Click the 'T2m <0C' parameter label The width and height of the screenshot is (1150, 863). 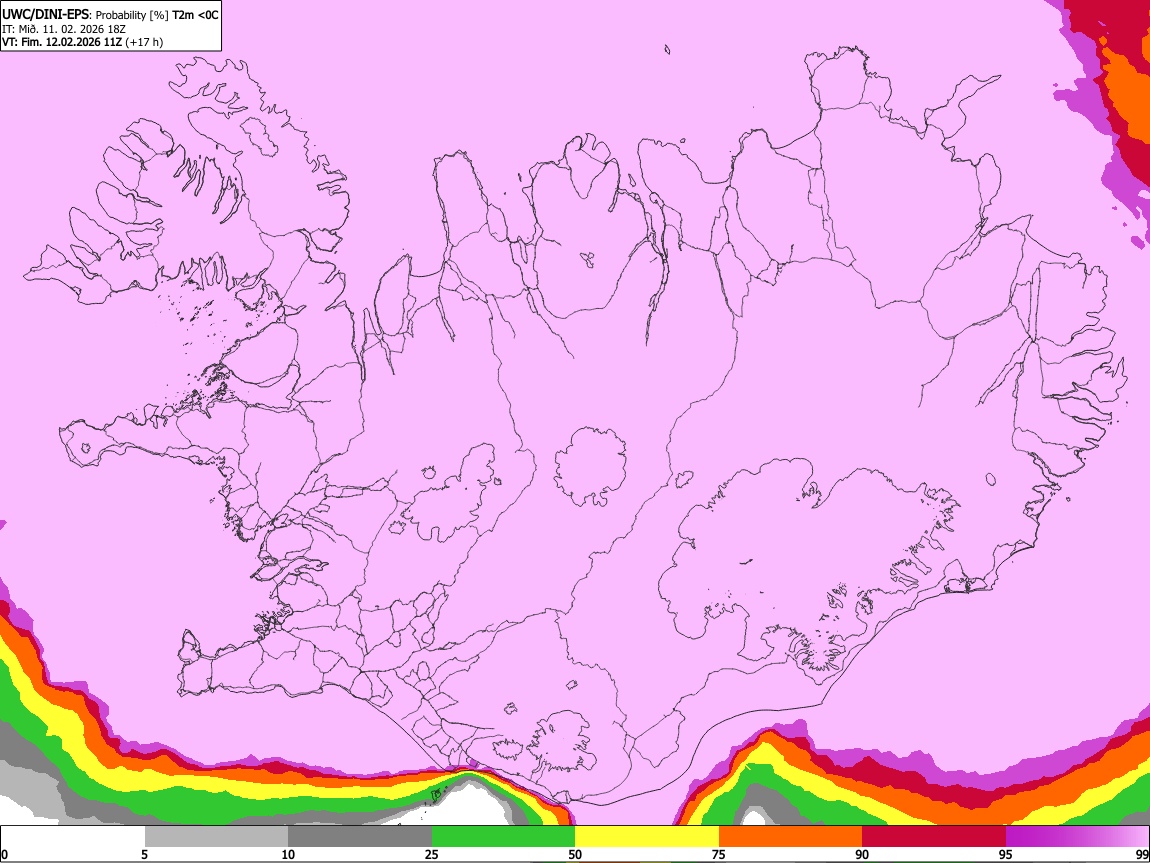pyautogui.click(x=196, y=15)
